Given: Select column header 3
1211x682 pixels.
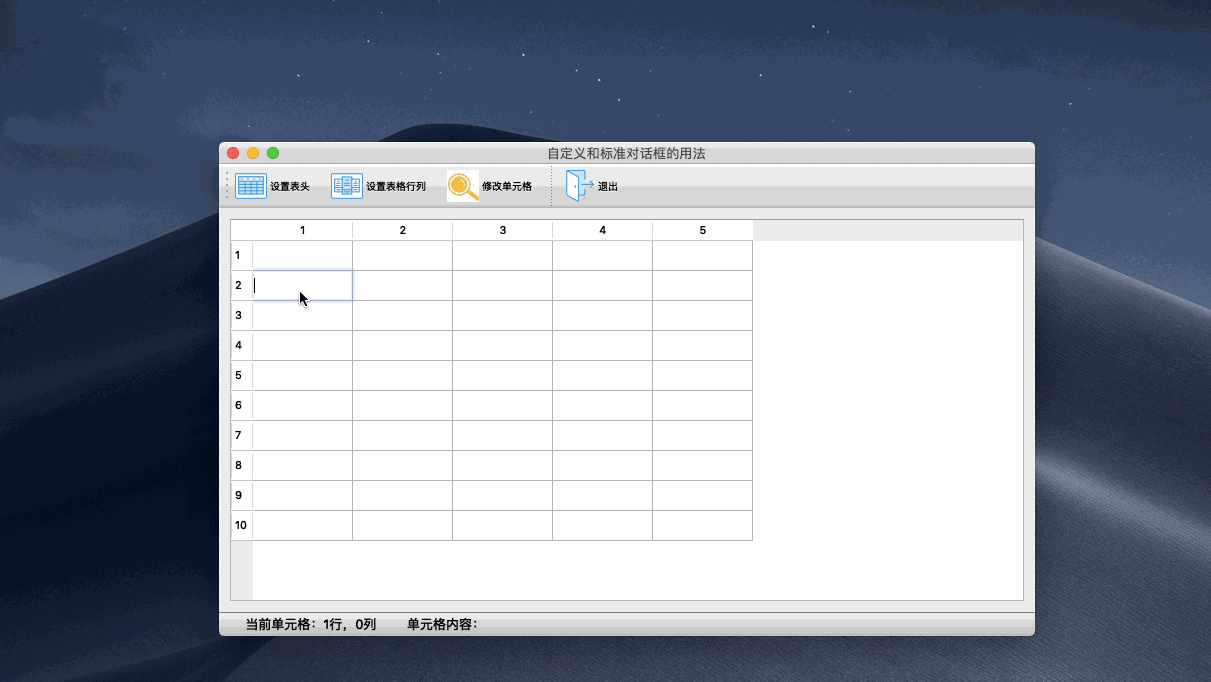Looking at the screenshot, I should tap(503, 230).
